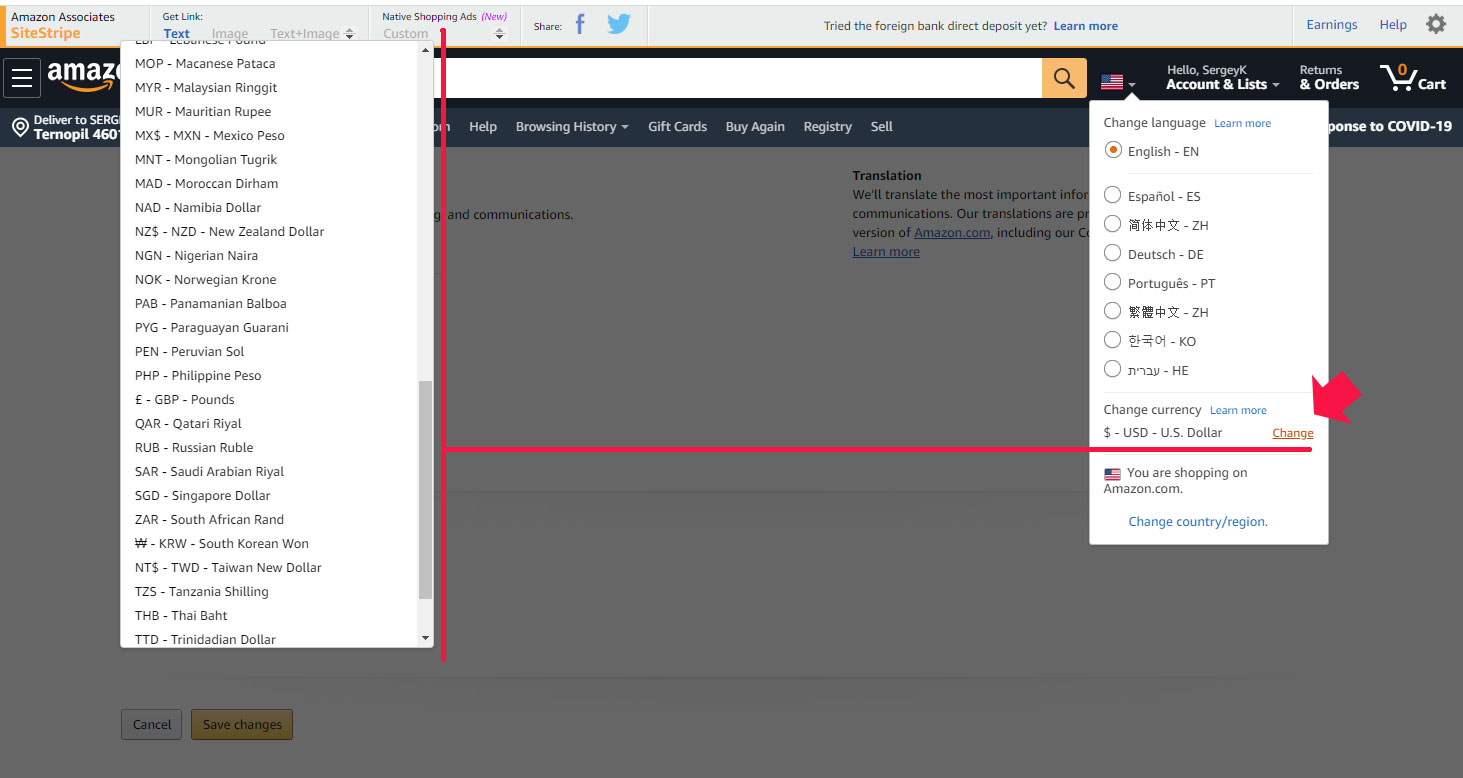1463x778 pixels.
Task: Open the hamburger menu icon
Action: [22, 78]
